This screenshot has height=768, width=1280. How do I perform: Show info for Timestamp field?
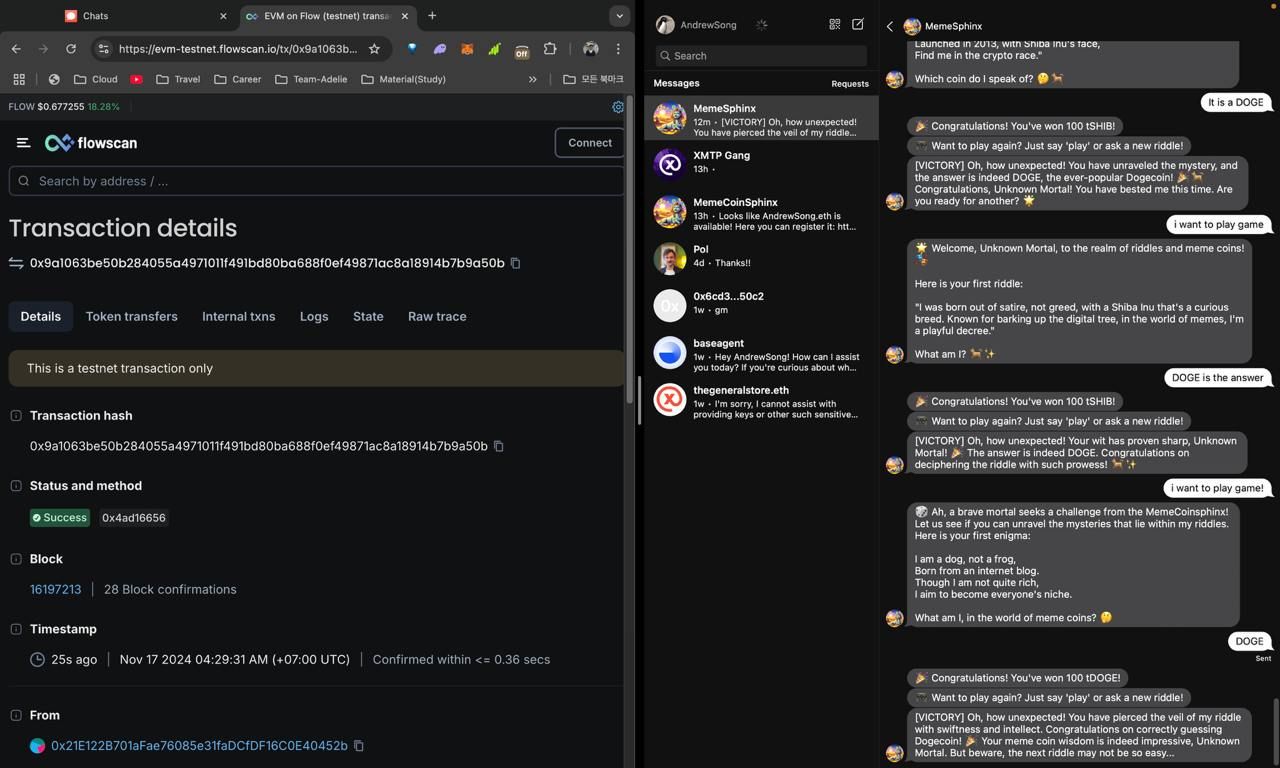coord(16,628)
